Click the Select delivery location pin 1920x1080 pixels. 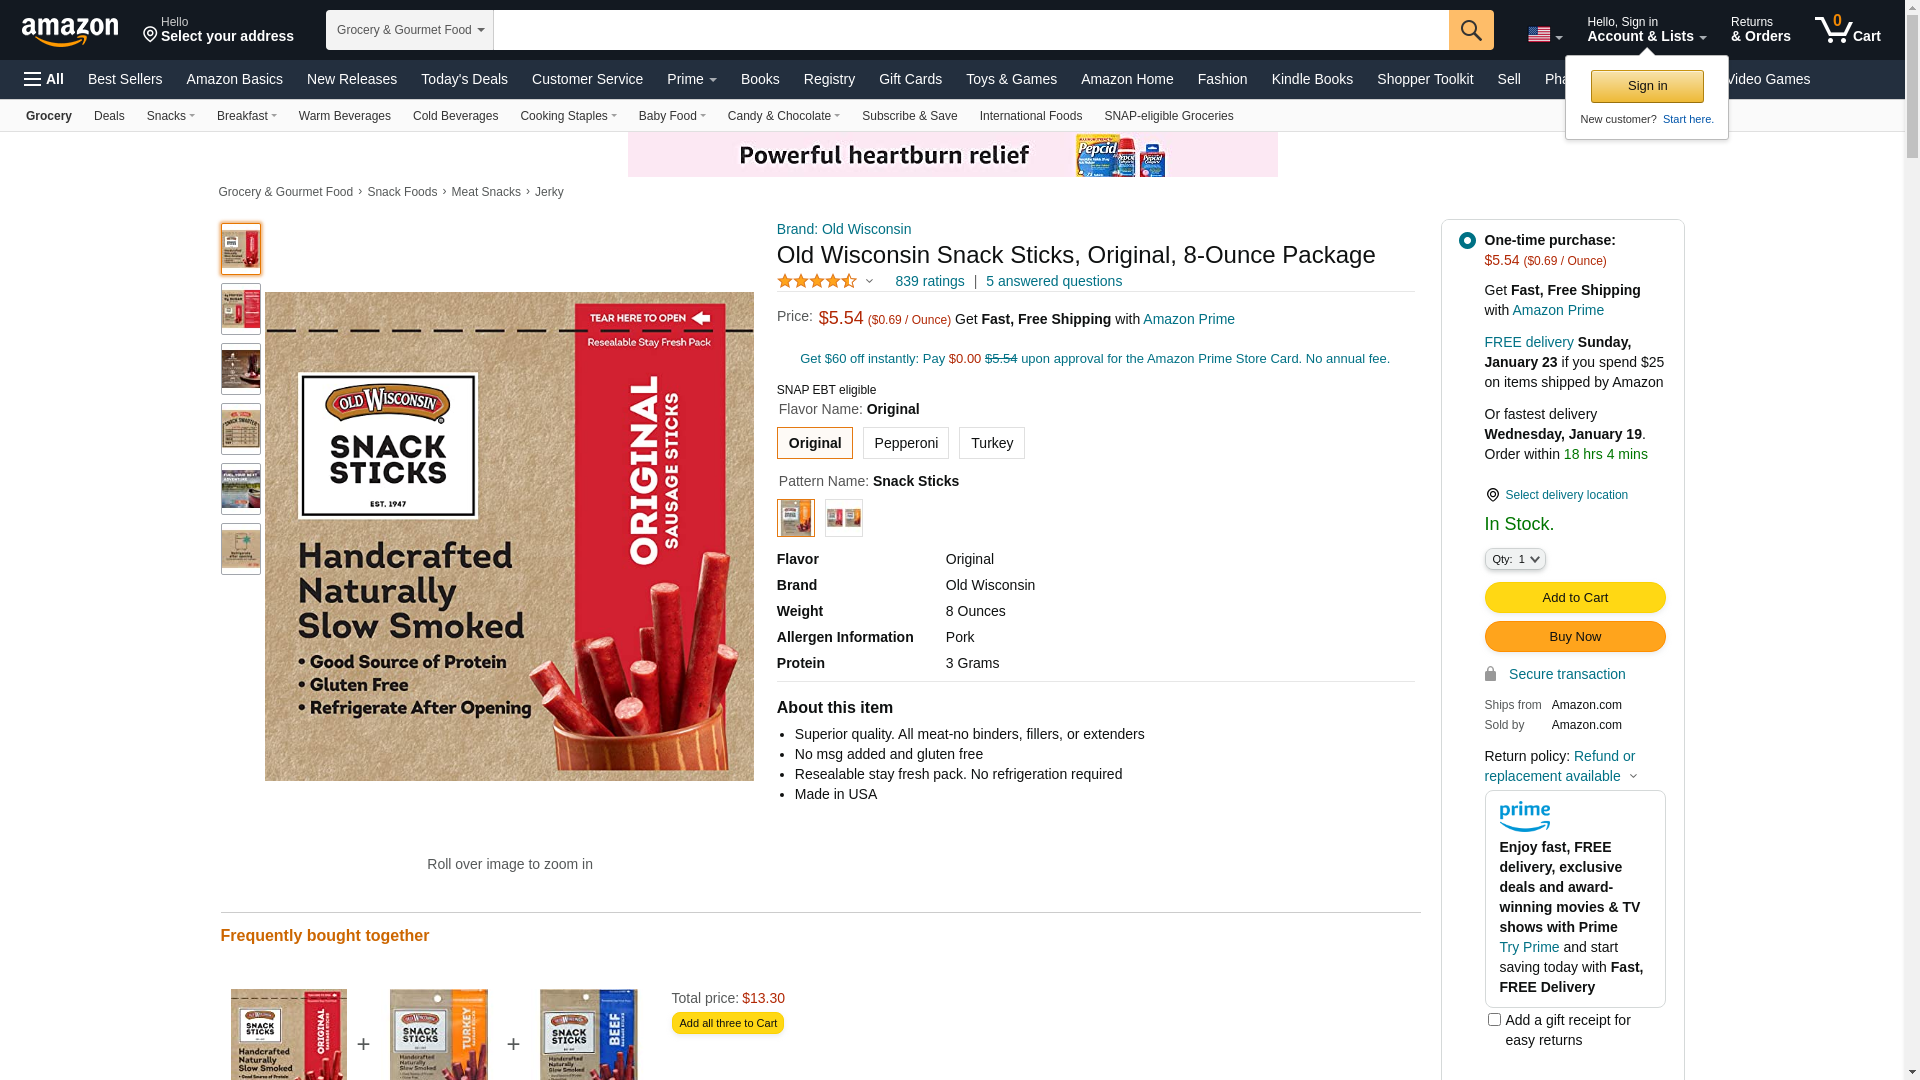coord(1492,495)
